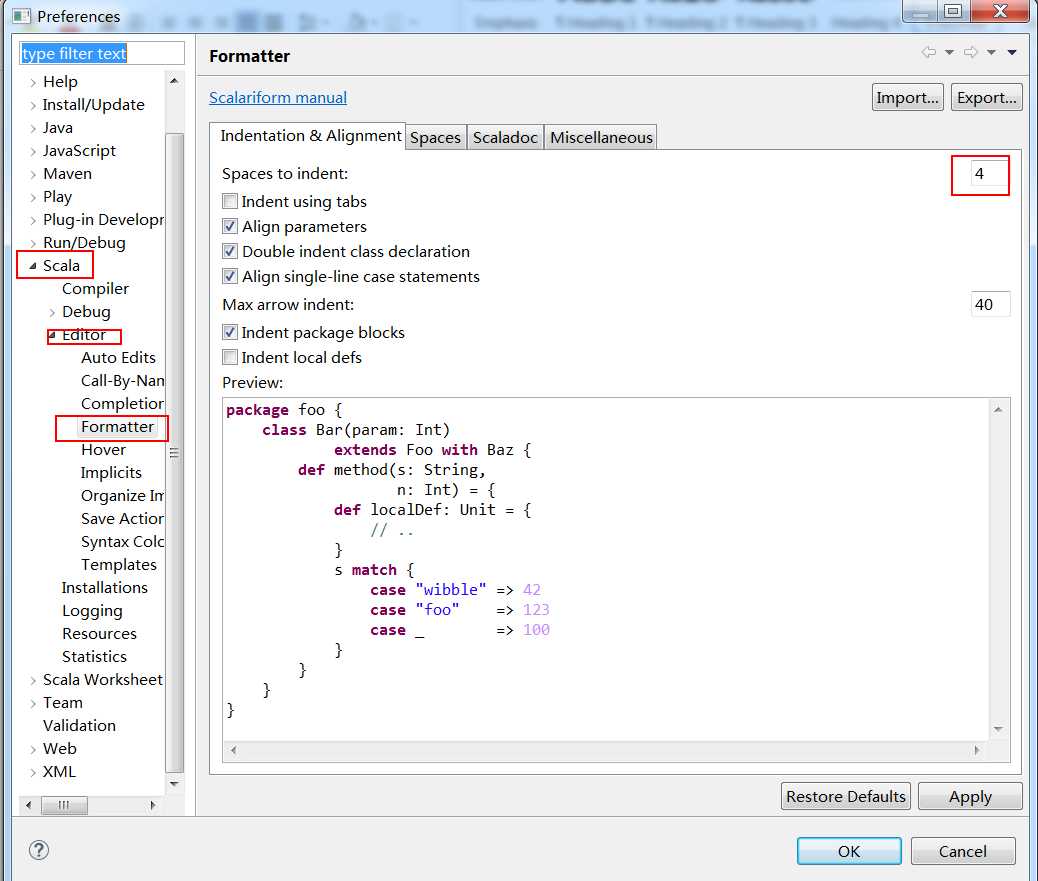Image resolution: width=1038 pixels, height=881 pixels.
Task: Click preview horizontal scrollbar right arrow
Action: (x=977, y=750)
